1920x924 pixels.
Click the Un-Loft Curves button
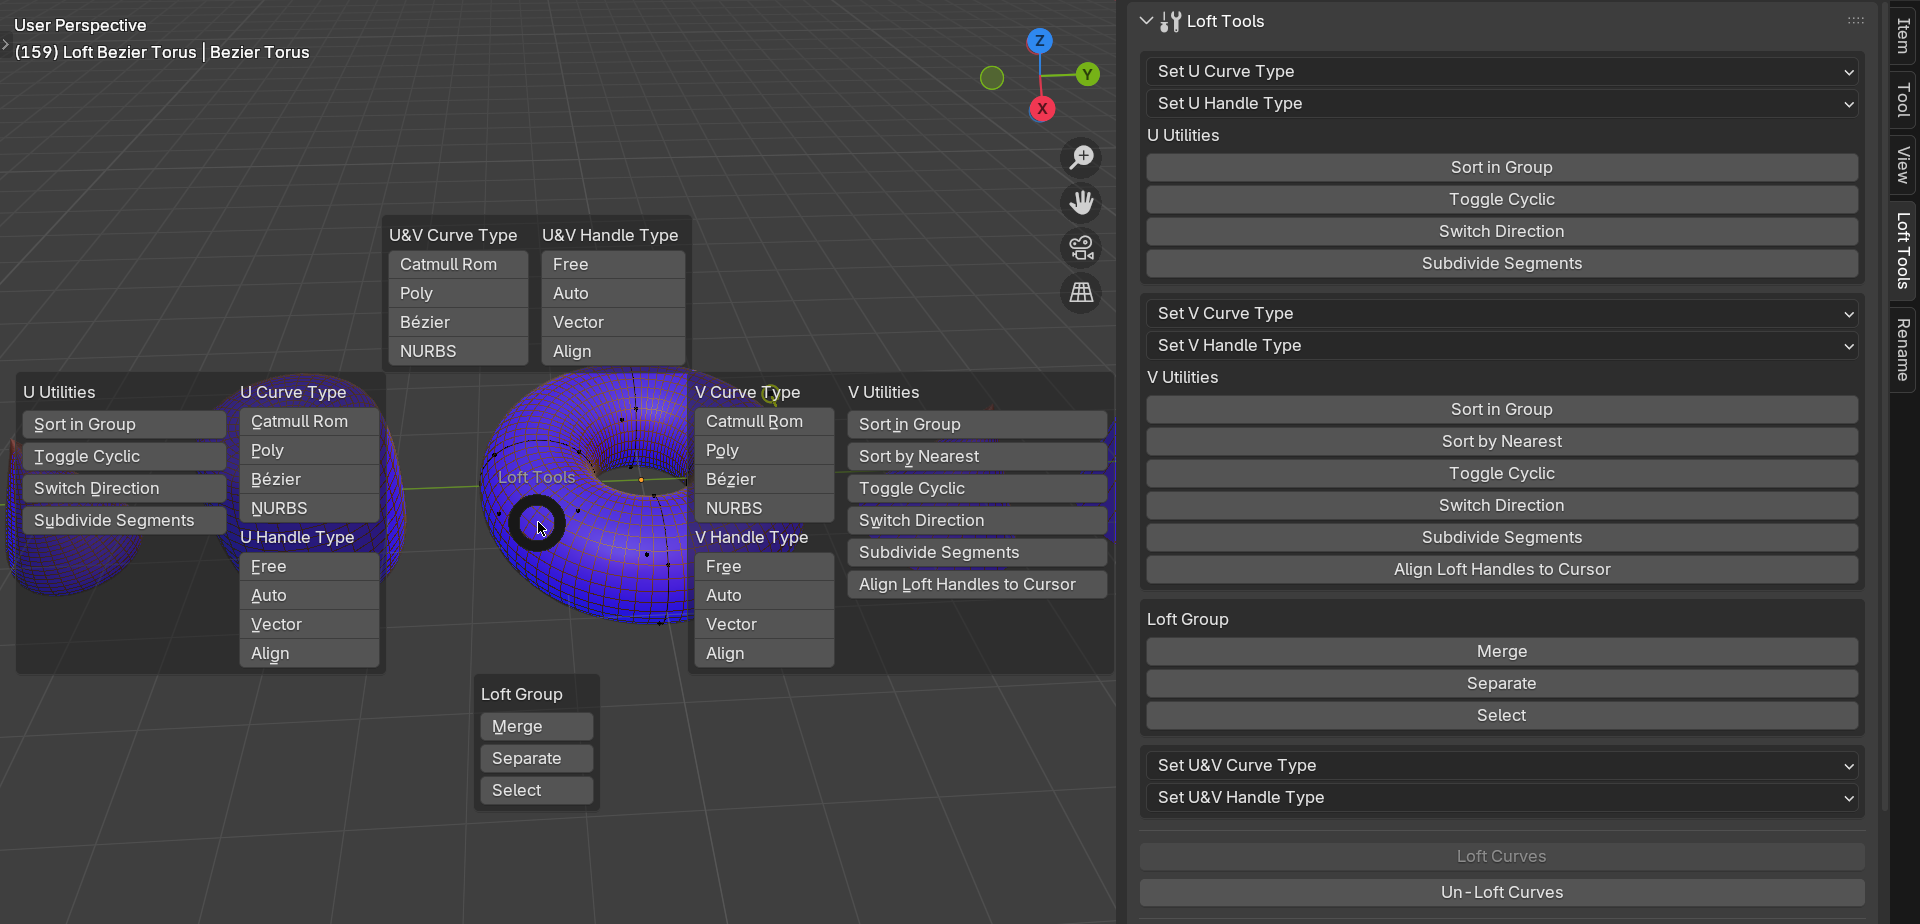pyautogui.click(x=1502, y=892)
